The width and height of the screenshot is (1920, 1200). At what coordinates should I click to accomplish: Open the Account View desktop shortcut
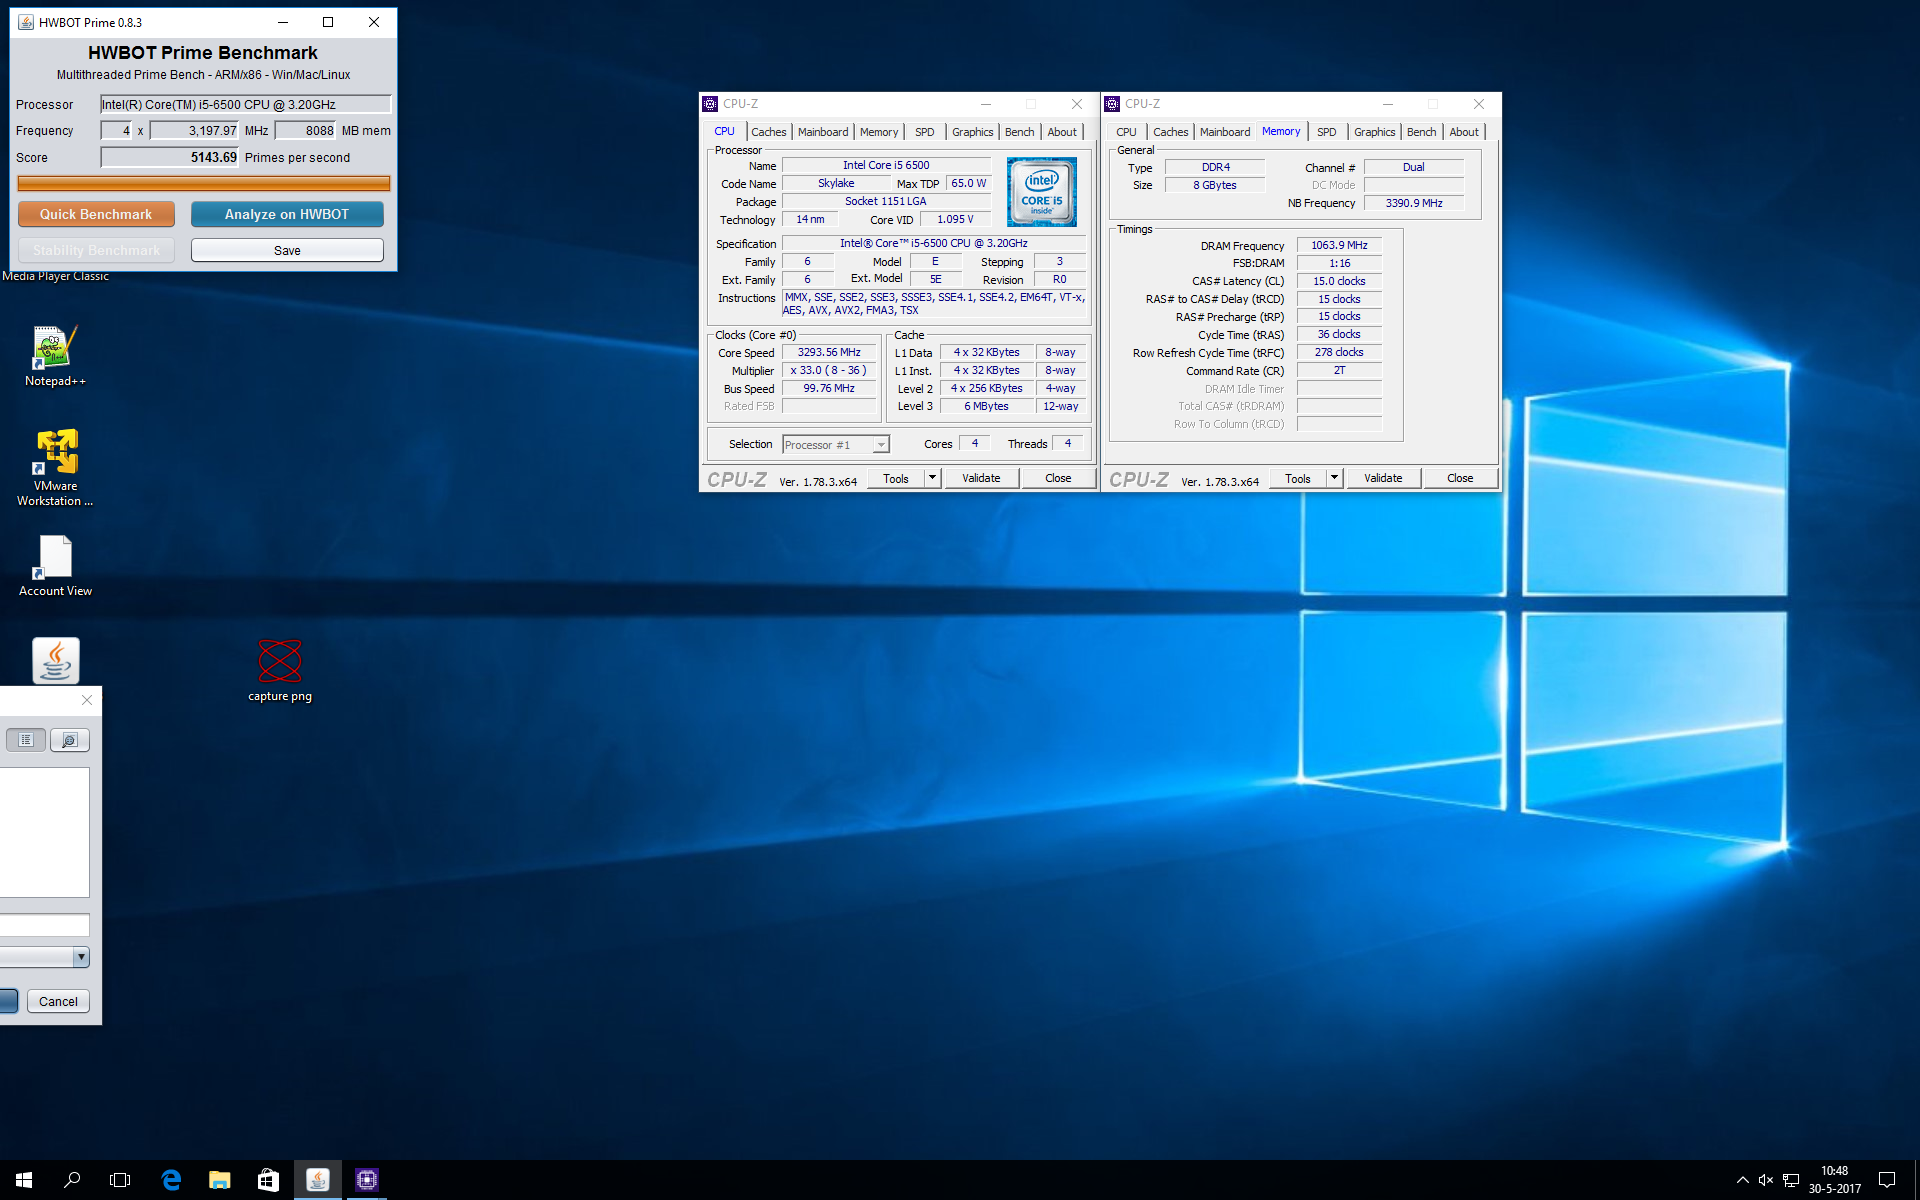tap(55, 566)
